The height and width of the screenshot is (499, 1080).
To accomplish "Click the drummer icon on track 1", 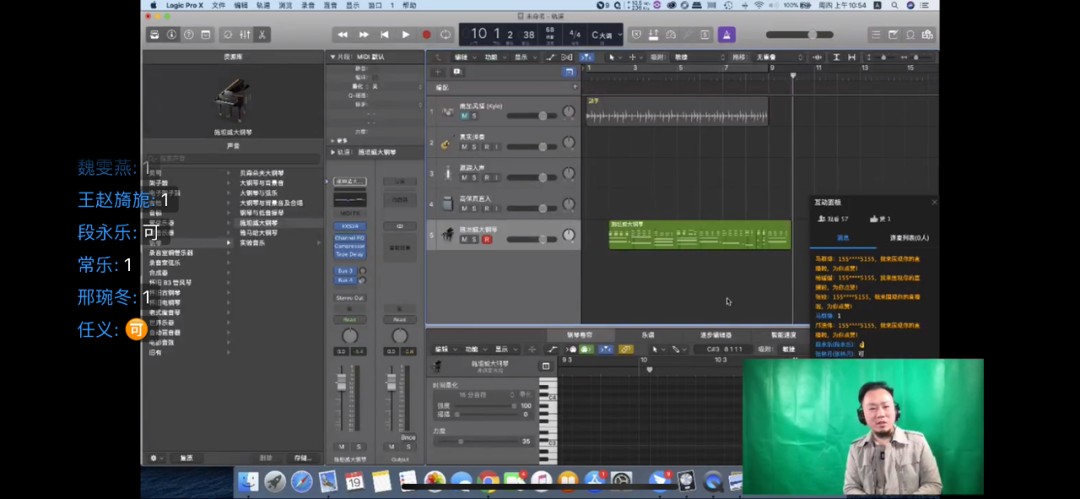I will [448, 111].
